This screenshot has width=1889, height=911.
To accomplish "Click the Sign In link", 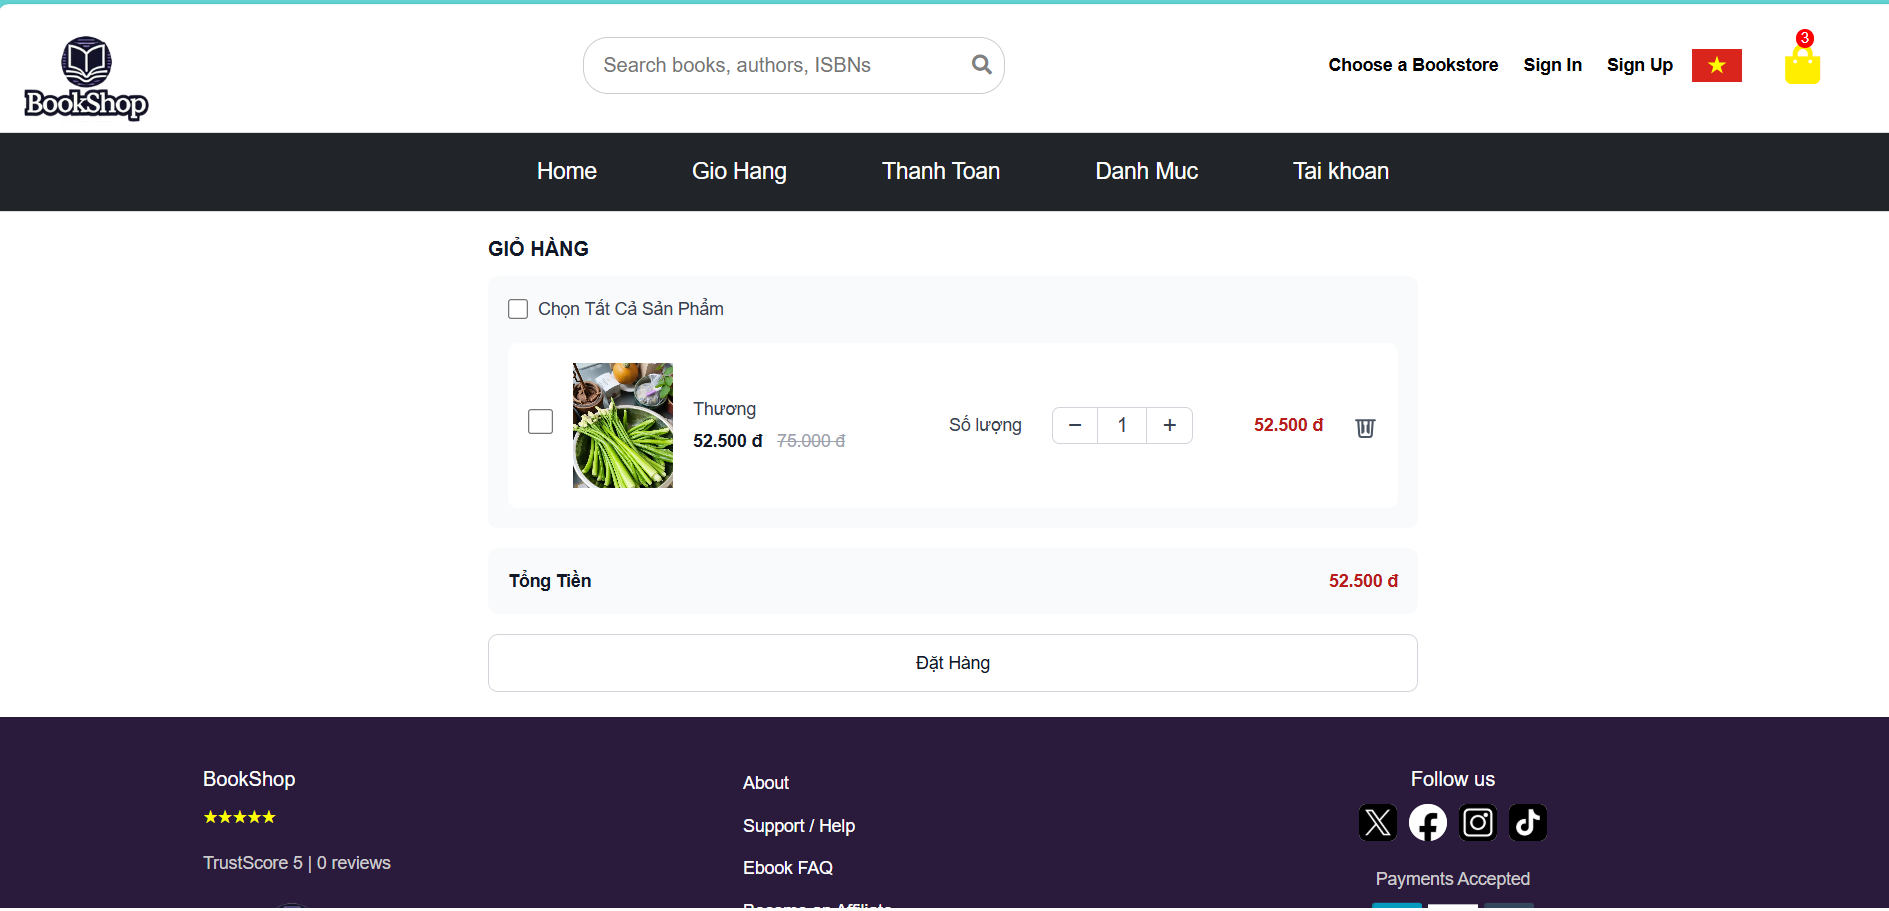I will tap(1552, 65).
